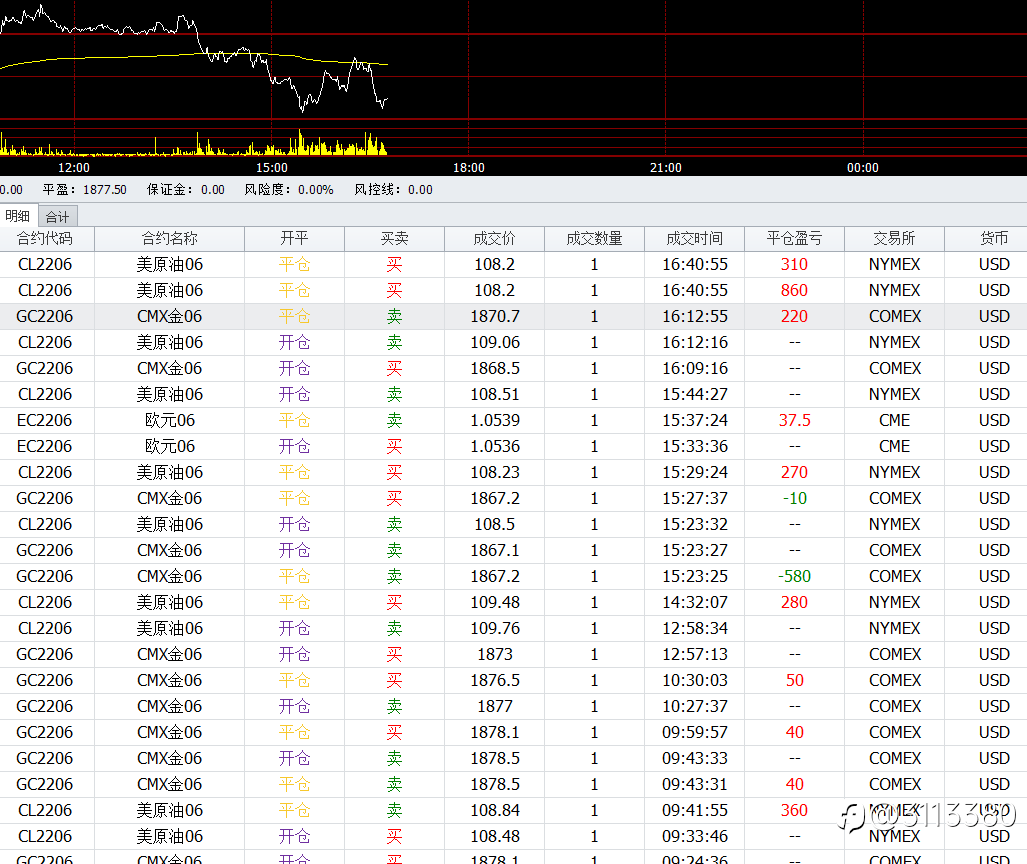The image size is (1027, 864).
Task: Click the 开平 column header
Action: (294, 239)
